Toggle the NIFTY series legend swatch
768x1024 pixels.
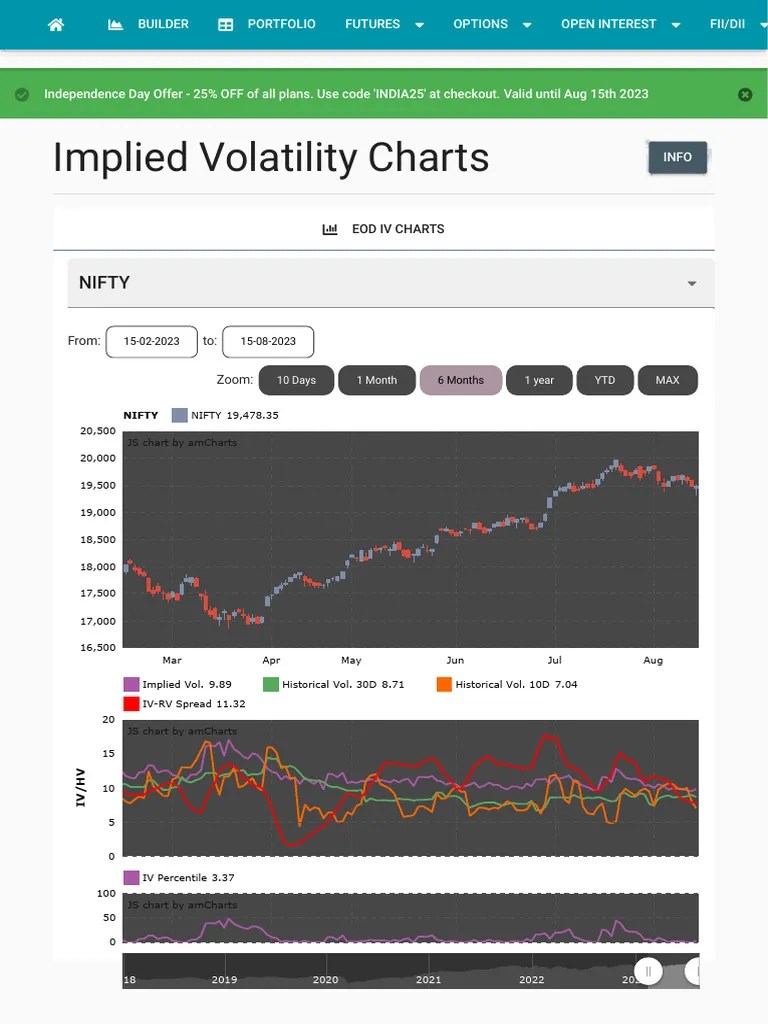click(x=180, y=415)
